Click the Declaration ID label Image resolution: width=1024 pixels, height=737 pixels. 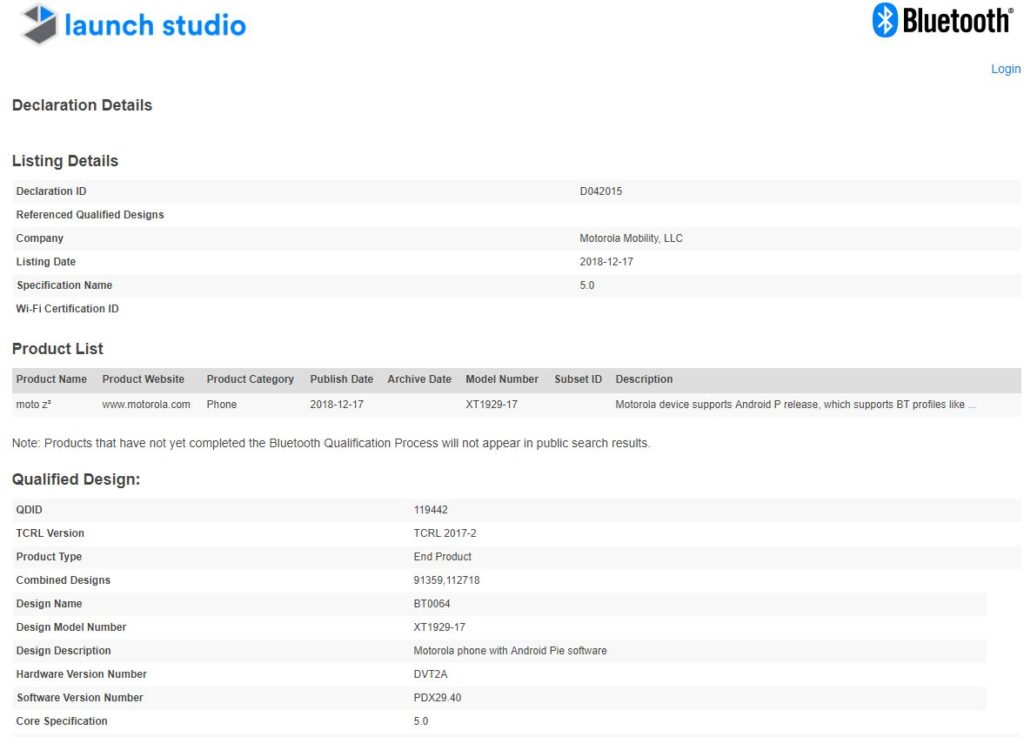pos(51,191)
